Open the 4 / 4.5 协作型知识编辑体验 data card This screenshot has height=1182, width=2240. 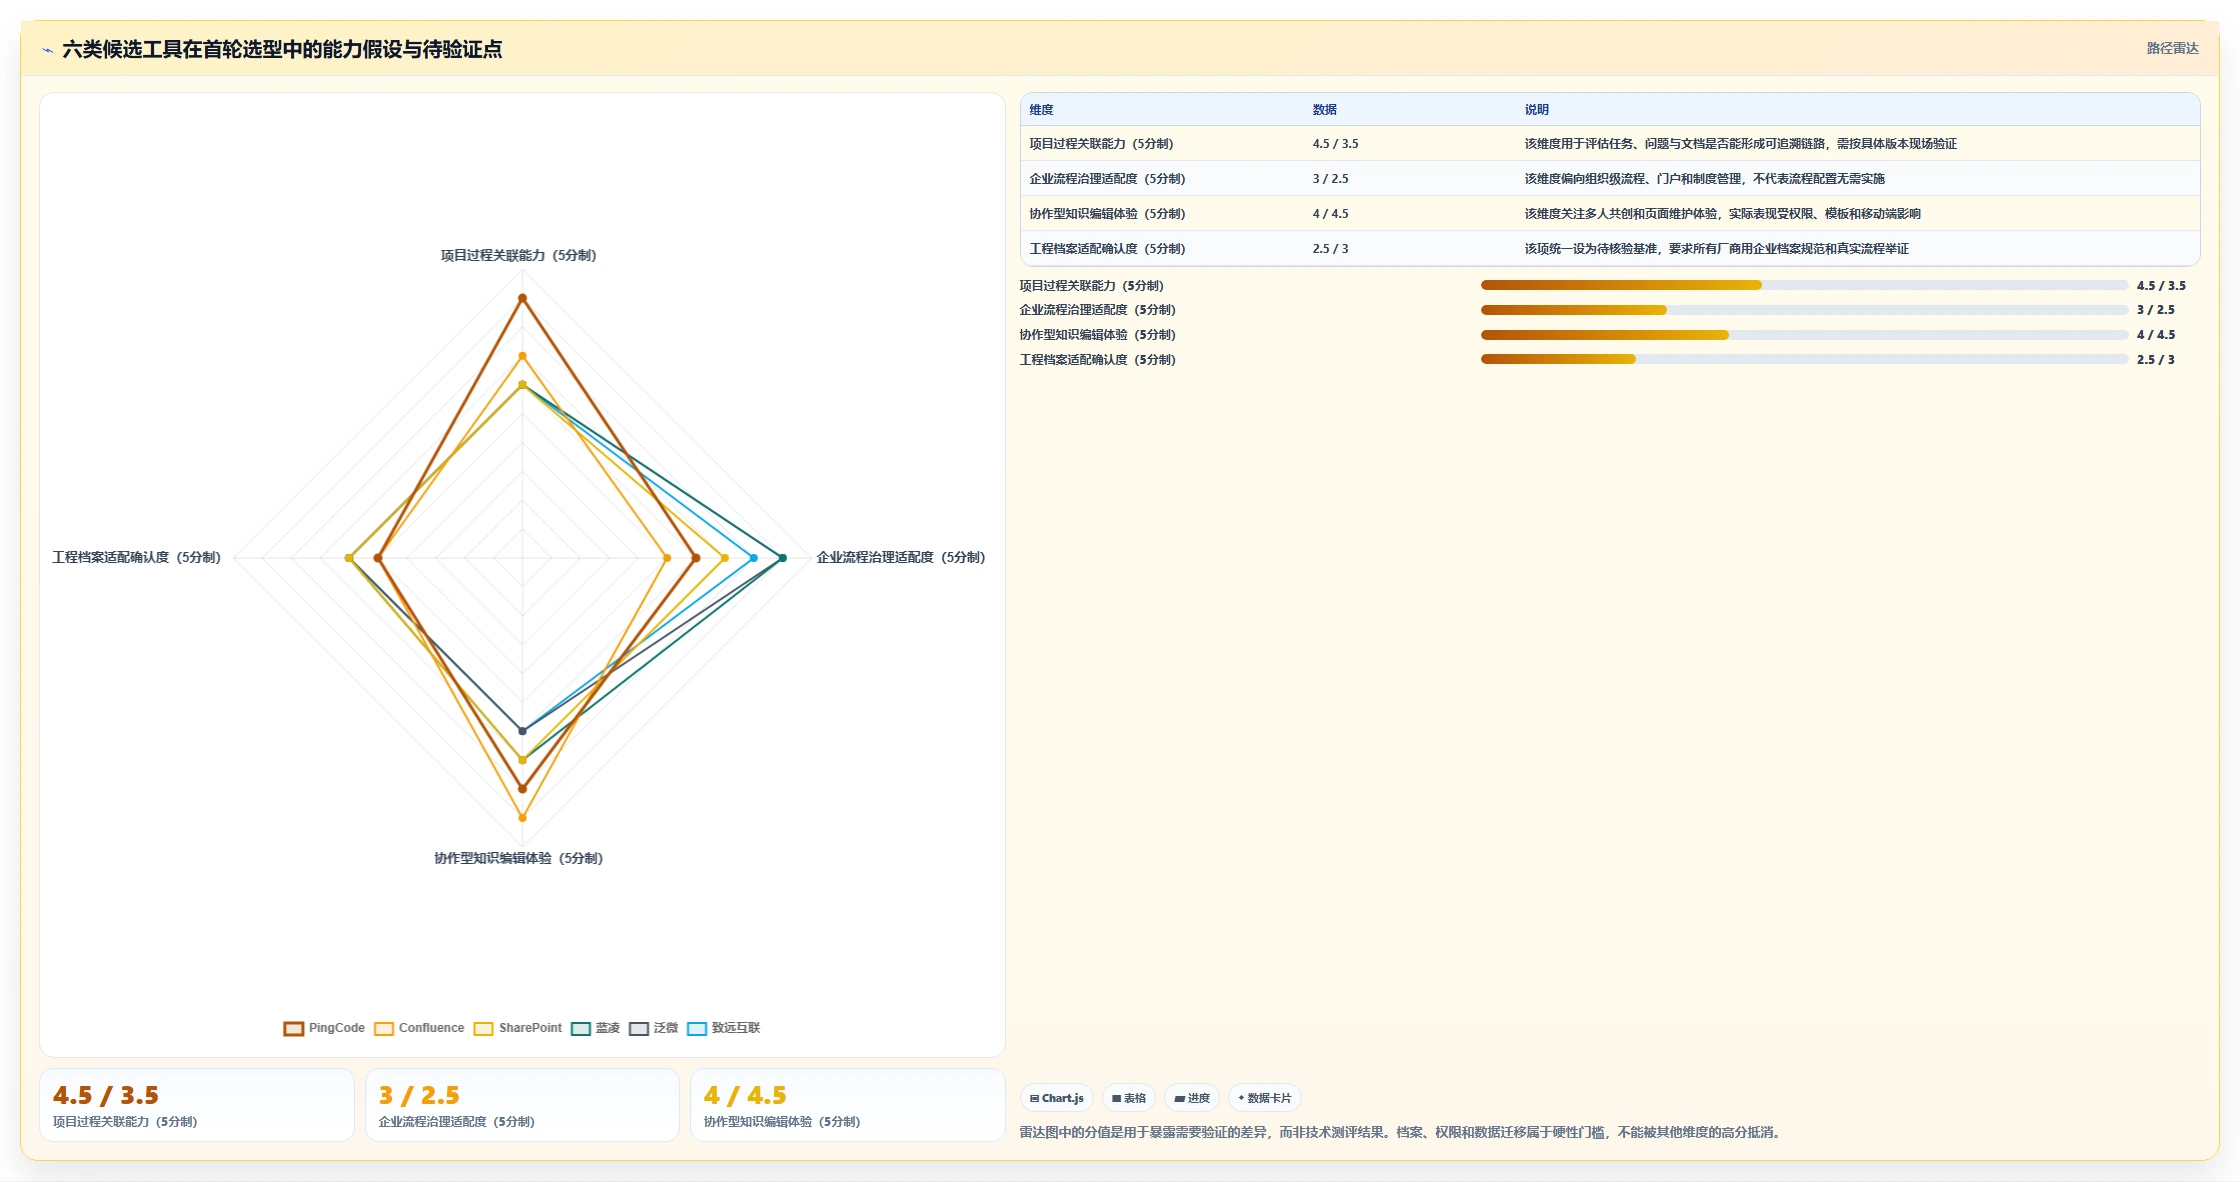848,1105
